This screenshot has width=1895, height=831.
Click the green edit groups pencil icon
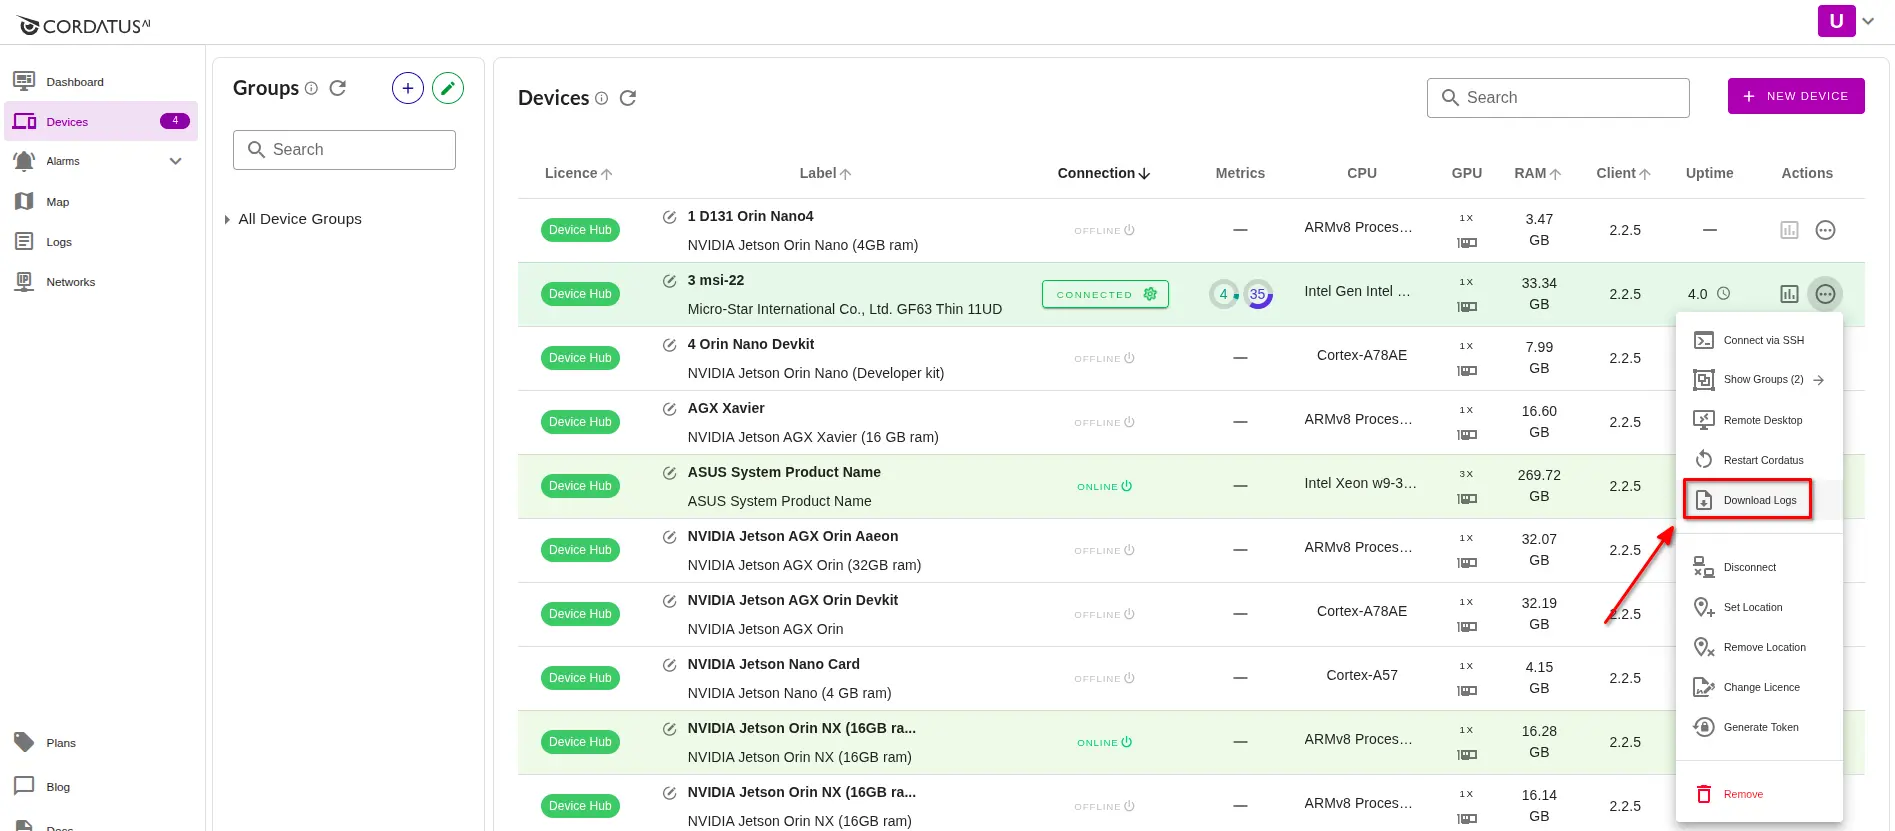[x=448, y=88]
